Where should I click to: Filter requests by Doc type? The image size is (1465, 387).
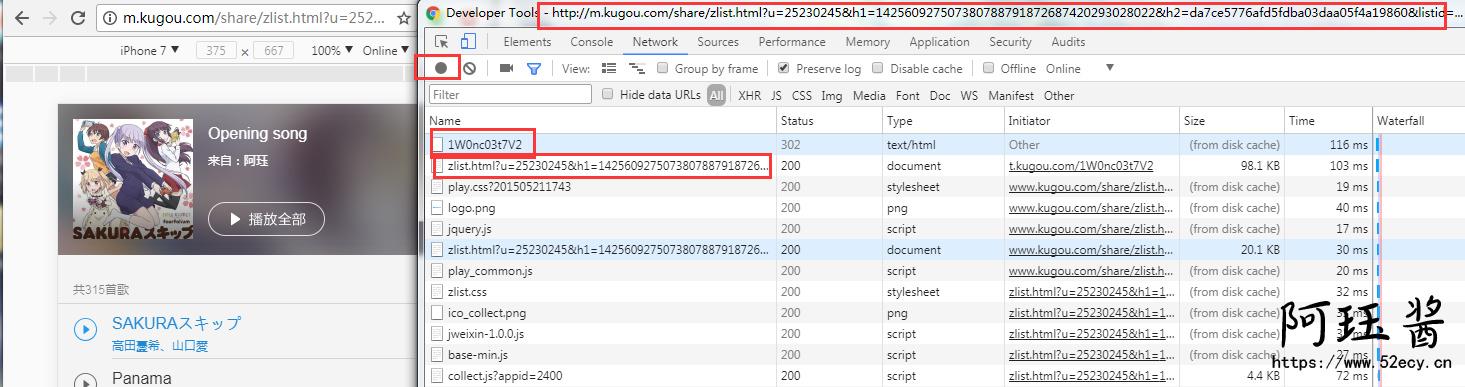[x=940, y=96]
